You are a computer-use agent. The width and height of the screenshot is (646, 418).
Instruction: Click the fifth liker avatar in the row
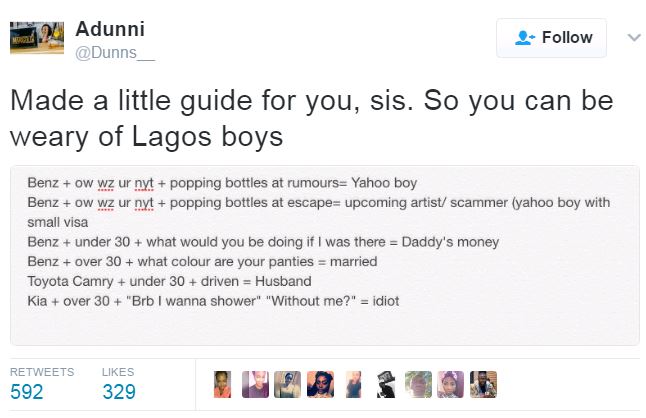[352, 385]
